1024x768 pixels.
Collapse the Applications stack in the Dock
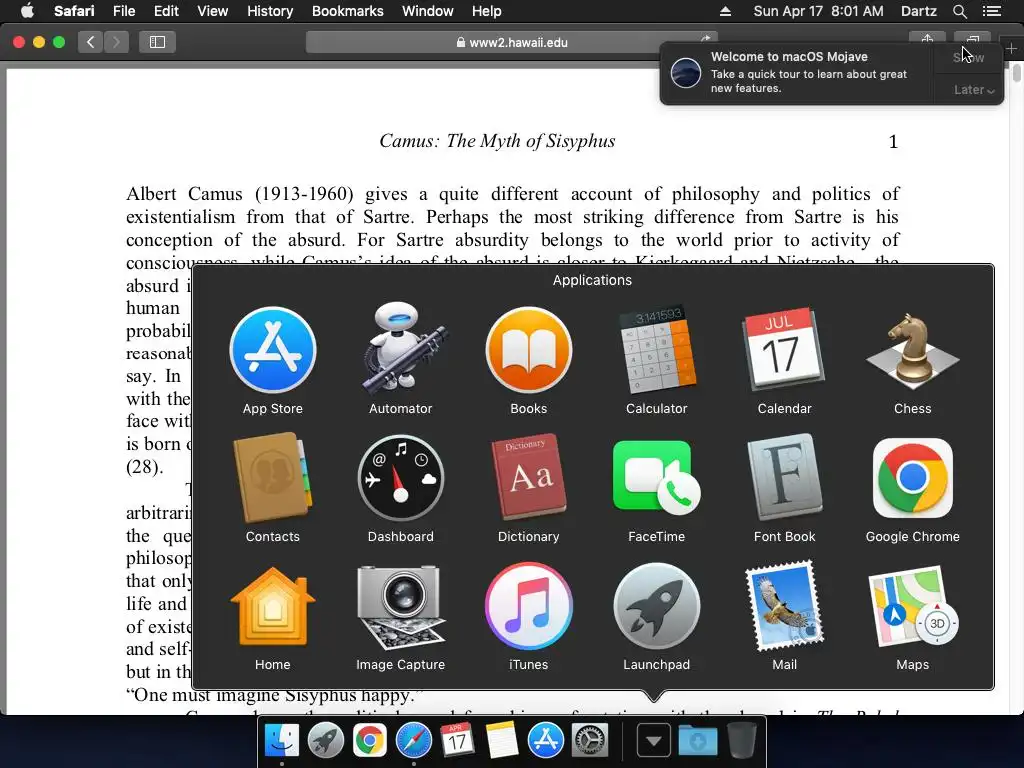pos(654,741)
